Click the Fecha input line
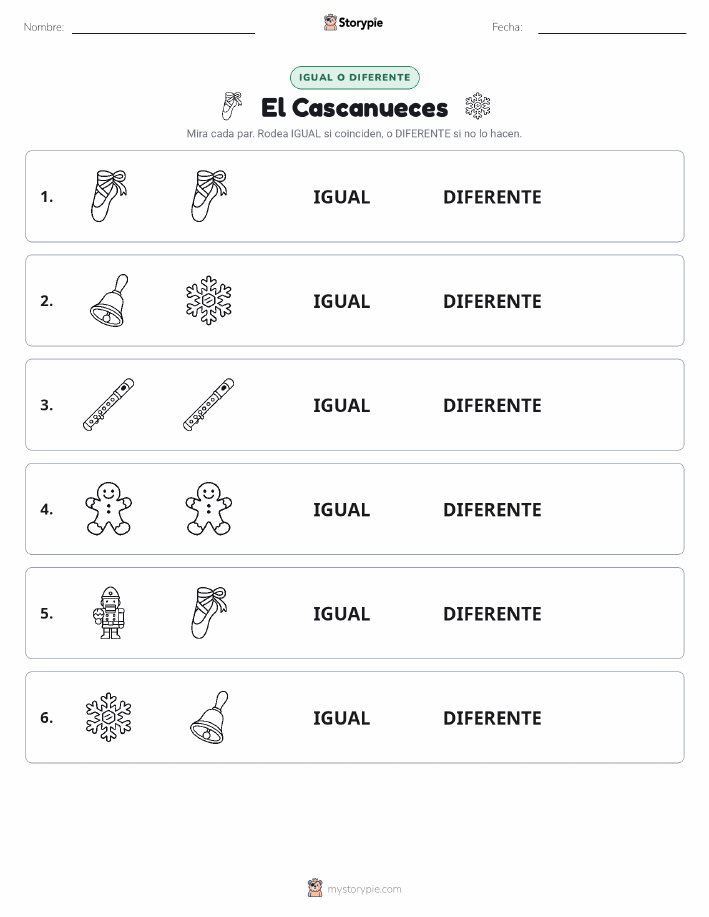The height and width of the screenshot is (917, 709). point(612,28)
